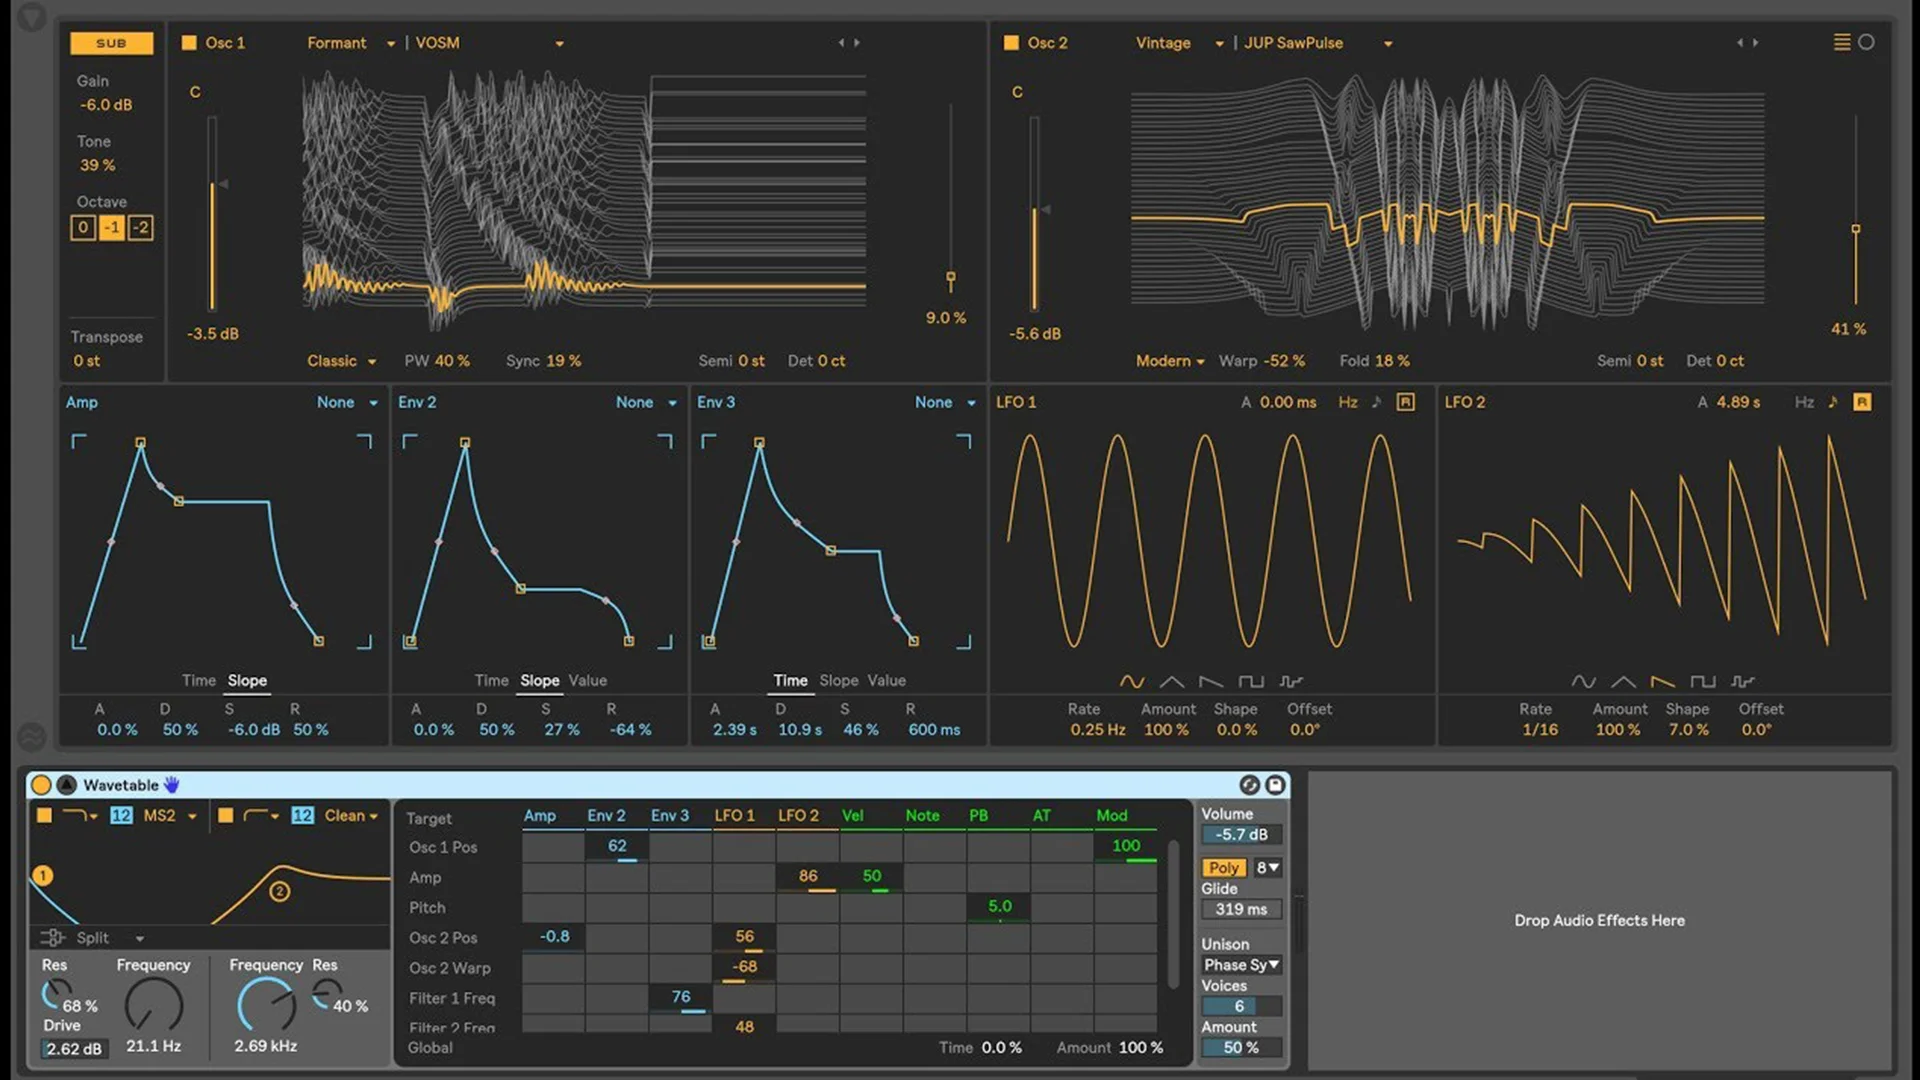
Task: Click the Env 2 column header in the matrix
Action: 606,816
